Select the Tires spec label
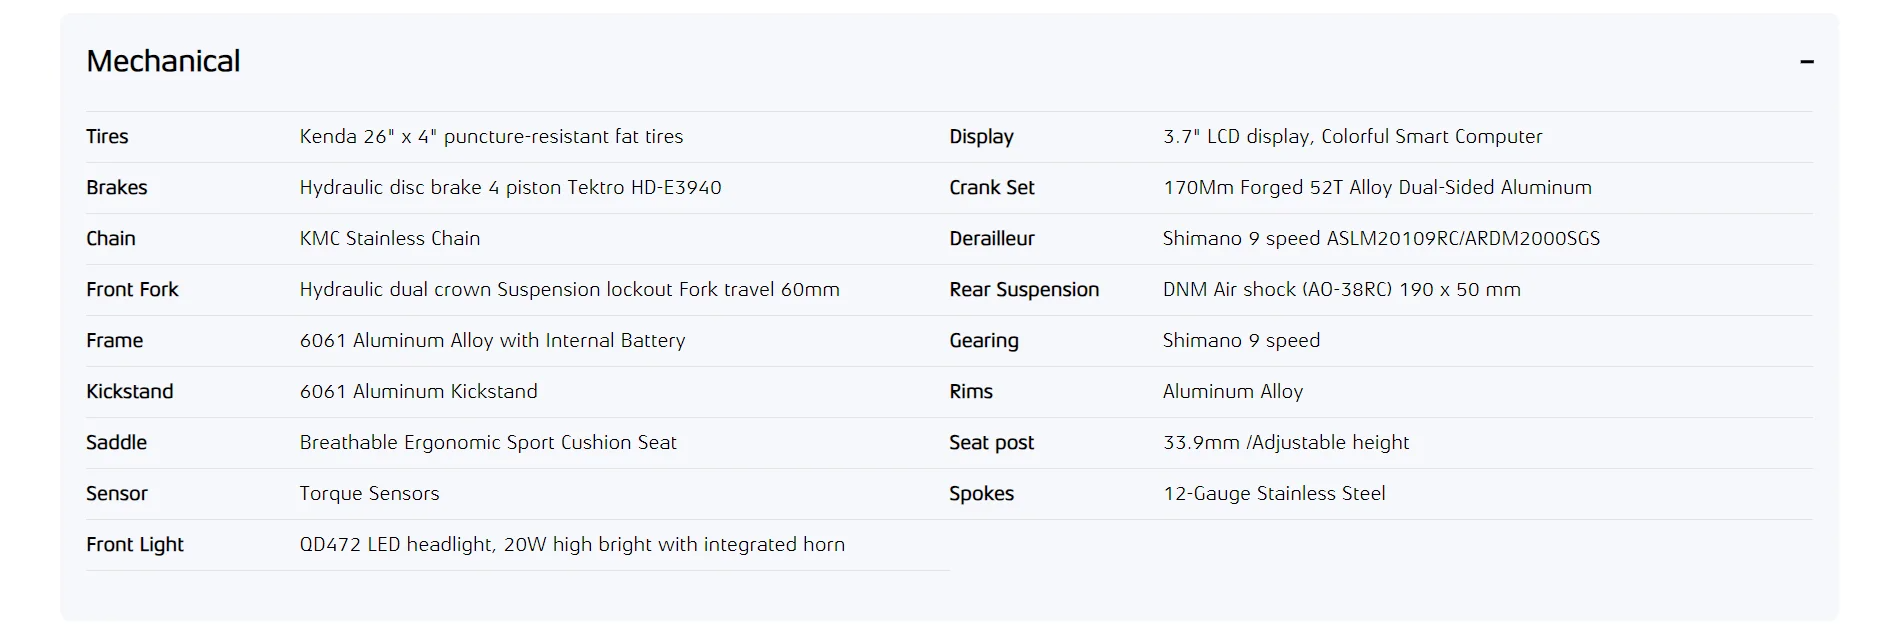Image resolution: width=1898 pixels, height=634 pixels. (x=107, y=136)
